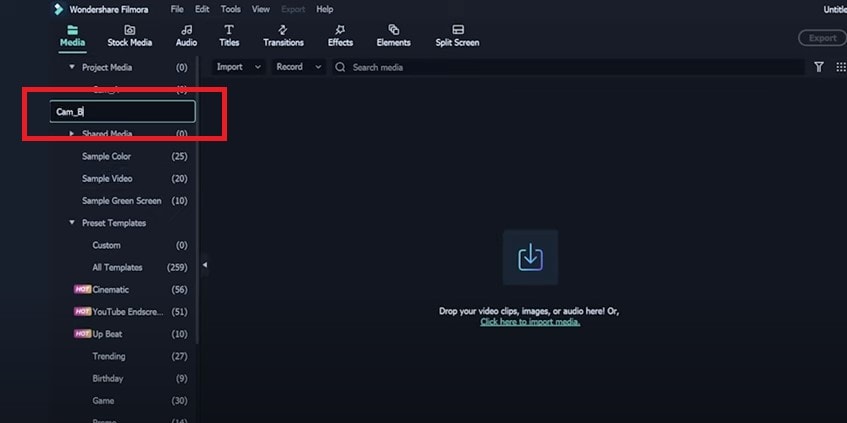Open the File menu

click(x=177, y=9)
